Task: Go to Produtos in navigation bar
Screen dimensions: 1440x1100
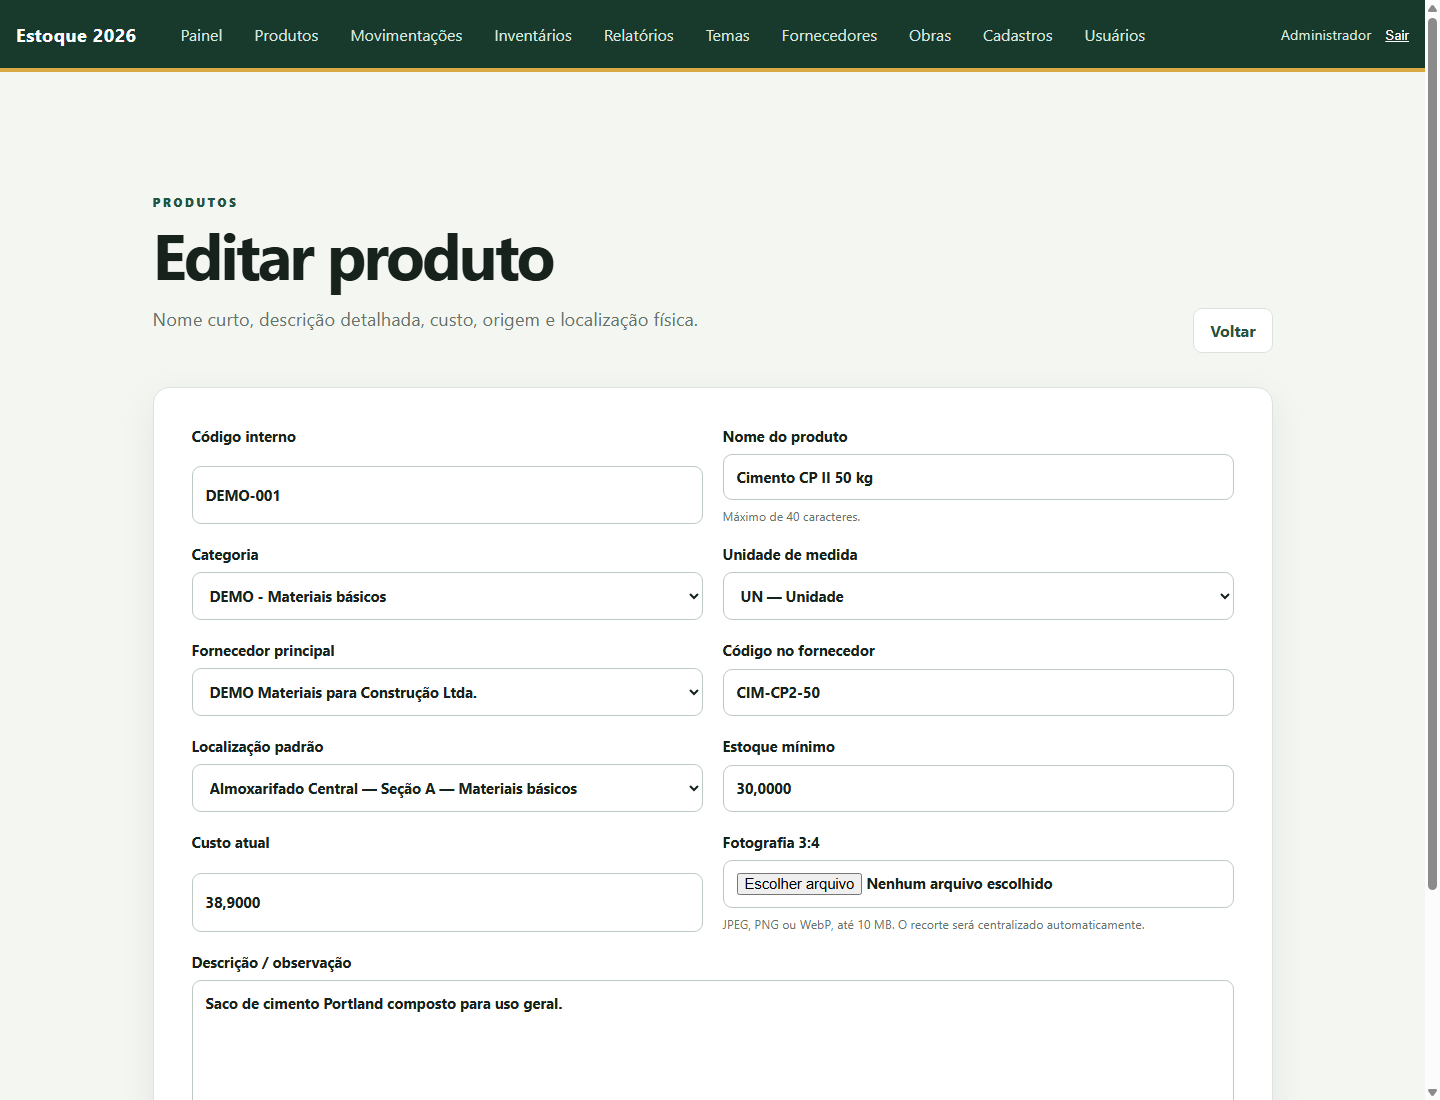Action: tap(286, 35)
